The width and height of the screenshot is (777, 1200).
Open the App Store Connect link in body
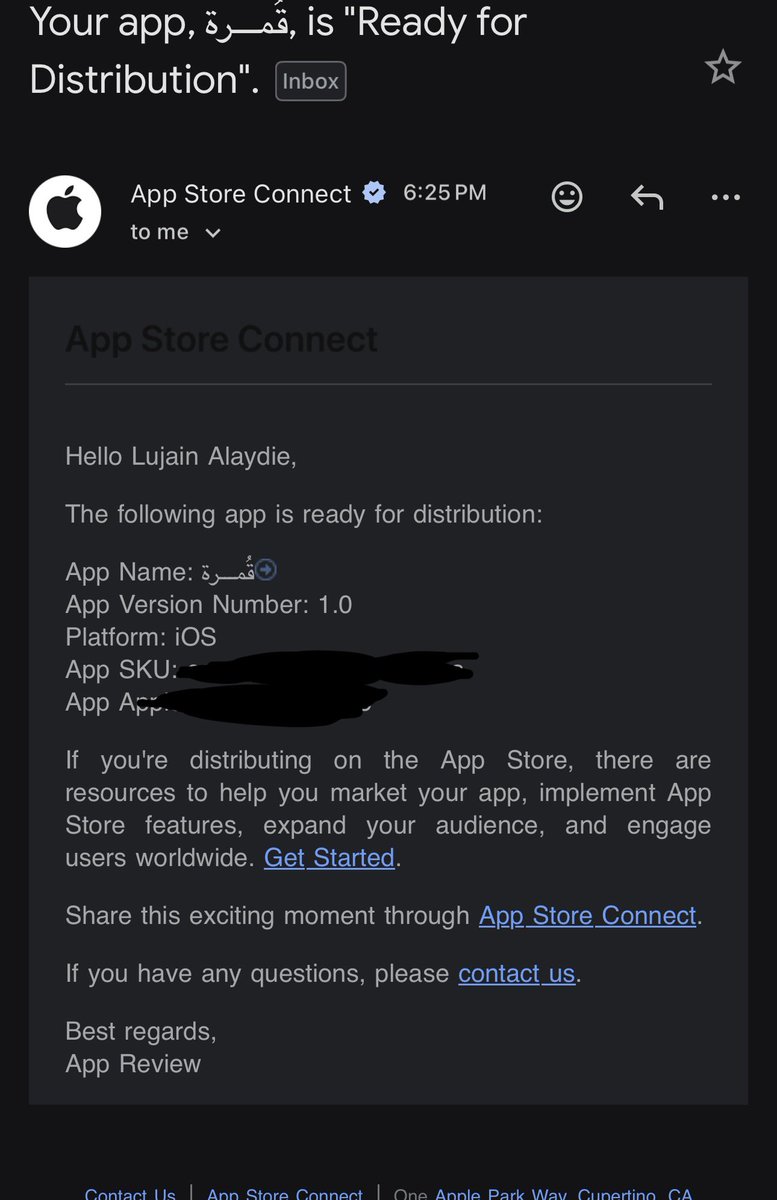point(588,916)
